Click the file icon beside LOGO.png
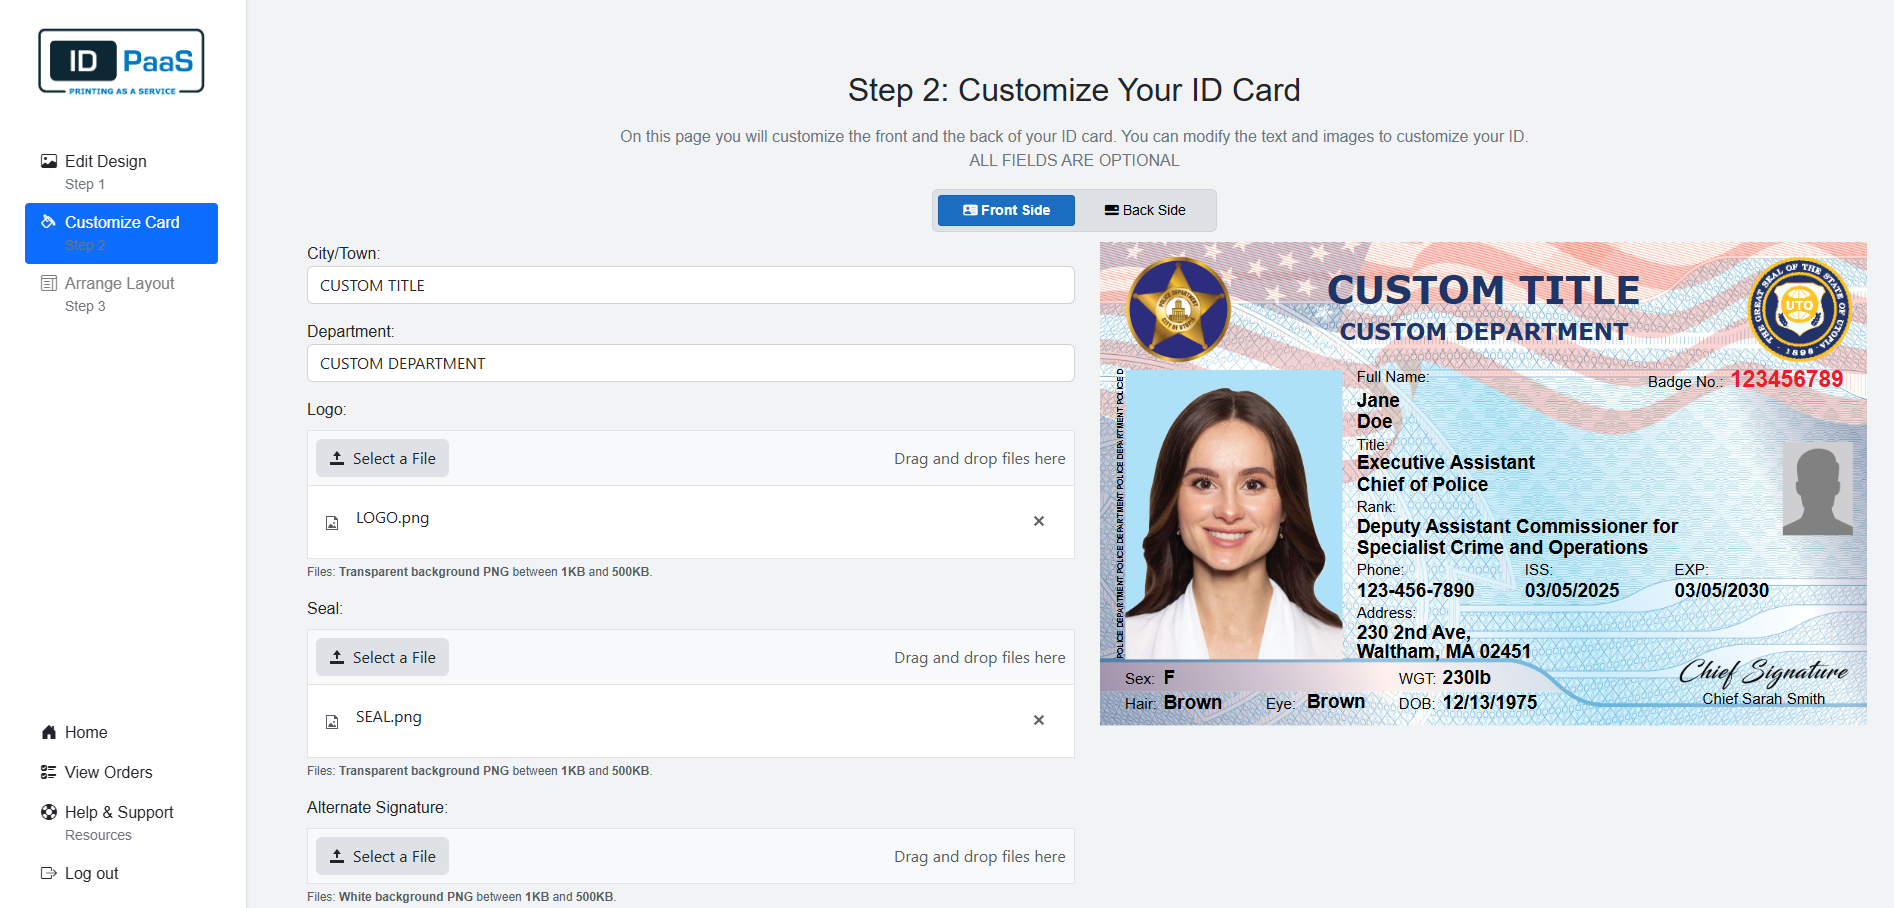Viewport: 1894px width, 908px height. point(332,521)
